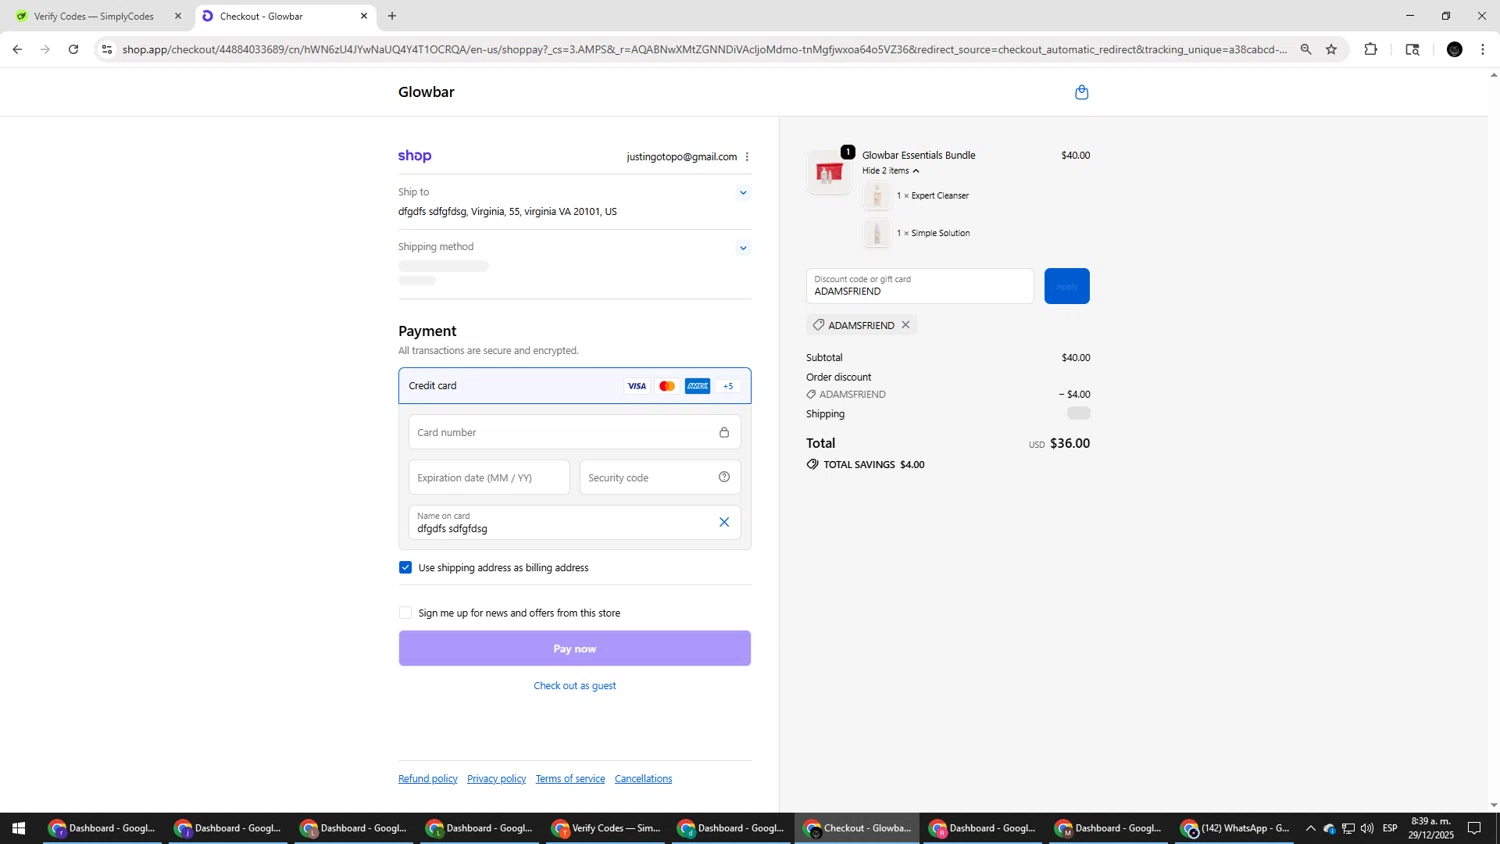Click the American Express logo
1500x844 pixels.
coord(698,386)
